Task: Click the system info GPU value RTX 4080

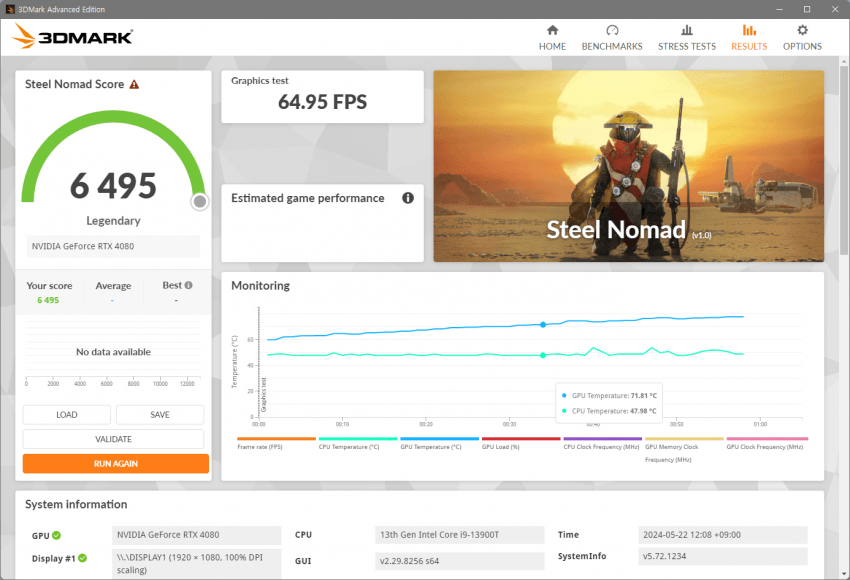Action: pos(196,535)
